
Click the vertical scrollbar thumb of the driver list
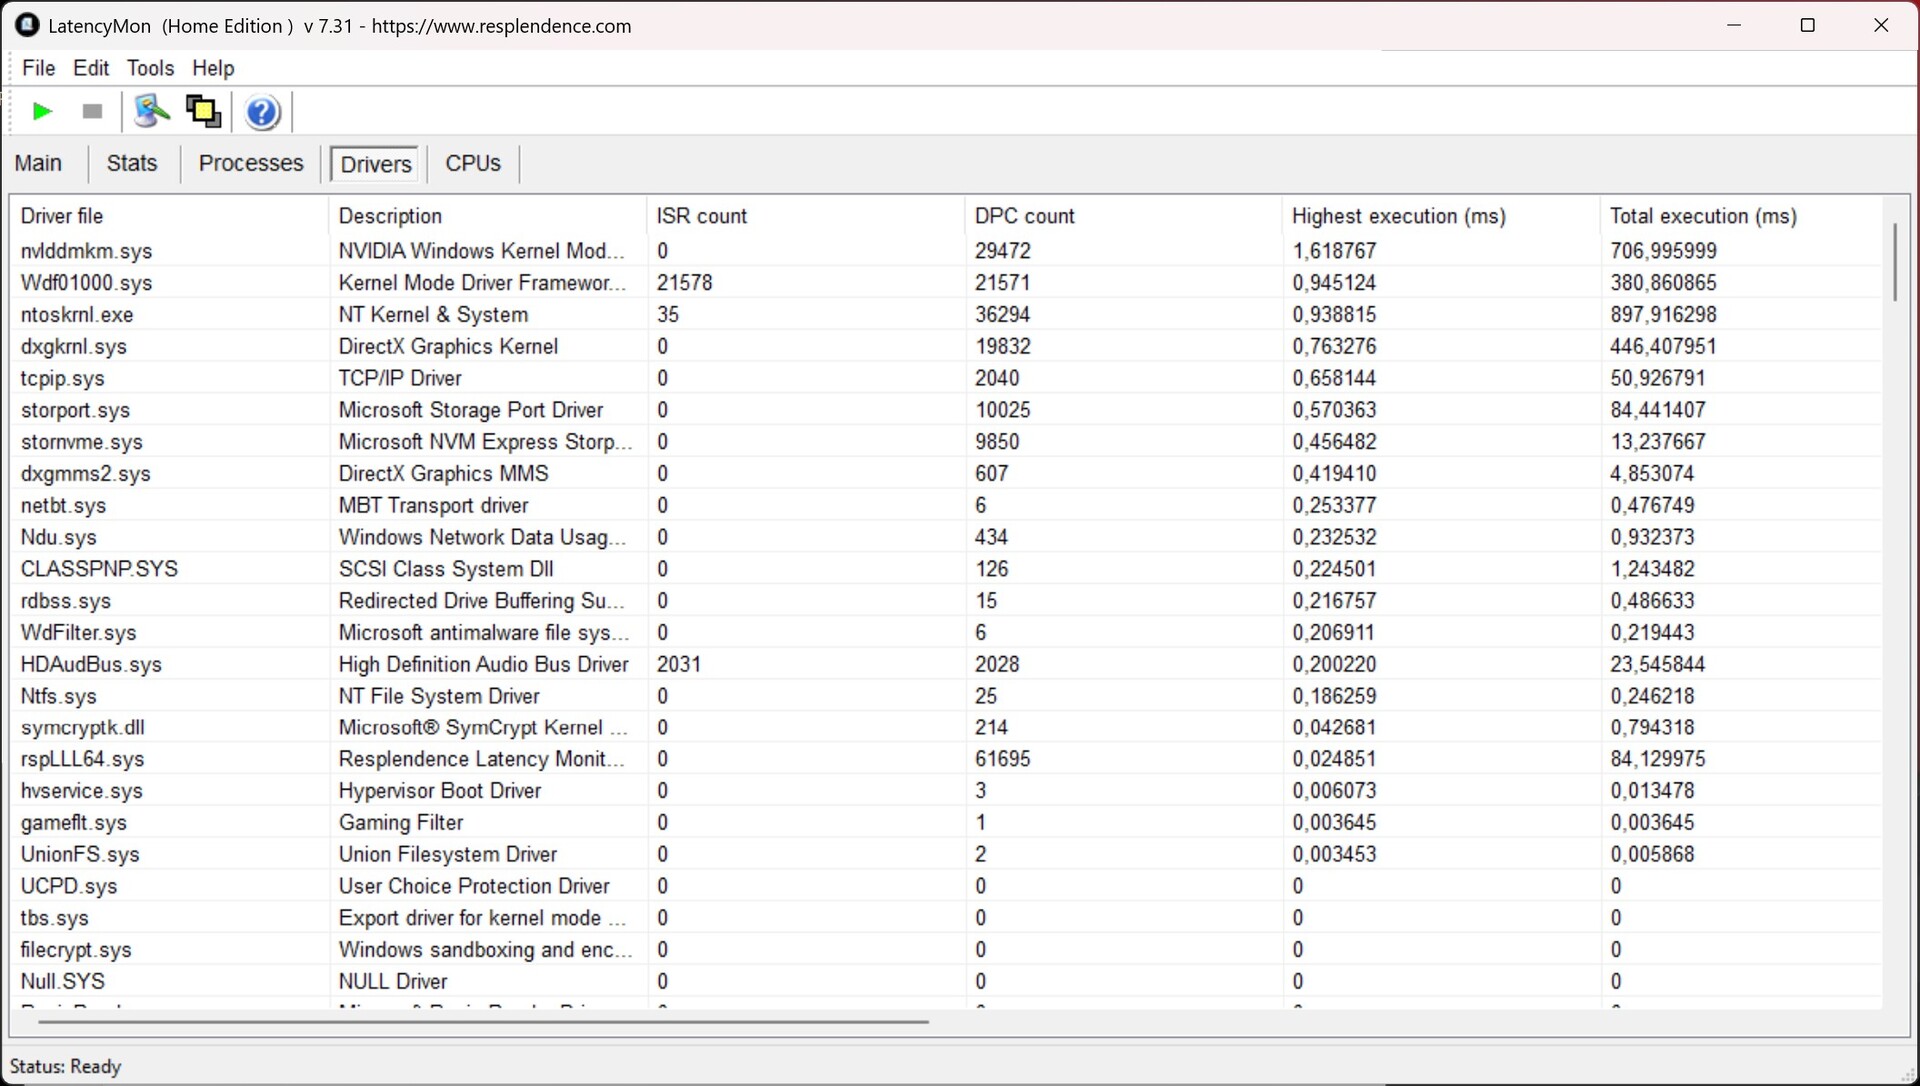1895,261
